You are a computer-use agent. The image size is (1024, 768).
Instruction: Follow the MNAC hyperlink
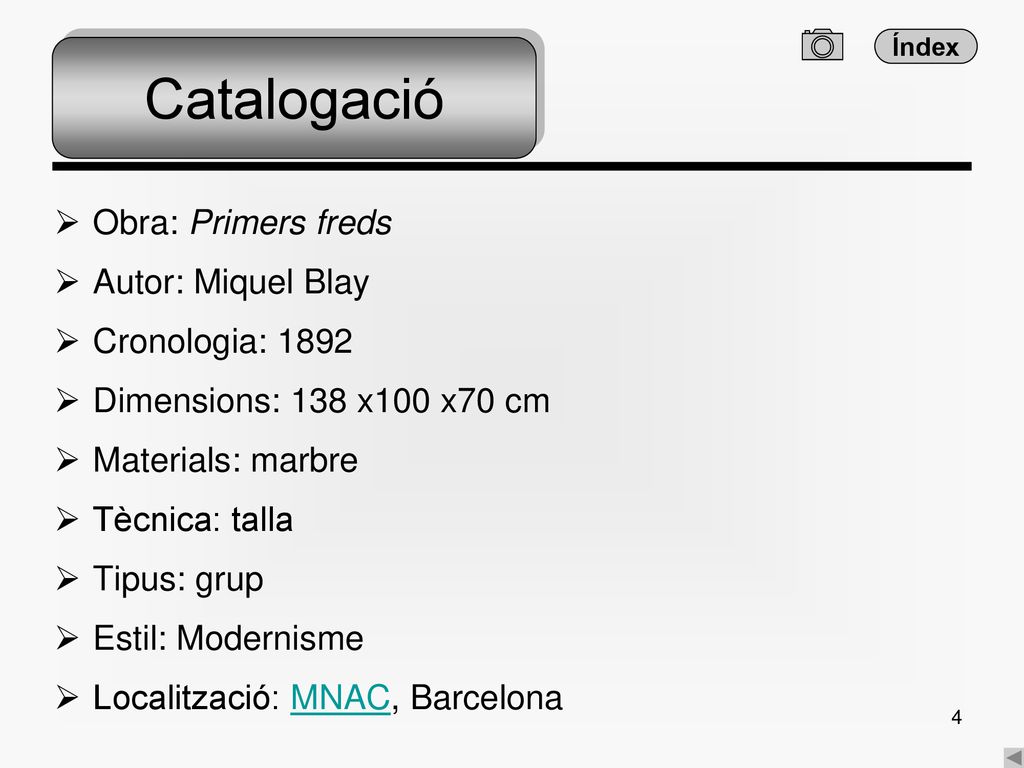340,697
